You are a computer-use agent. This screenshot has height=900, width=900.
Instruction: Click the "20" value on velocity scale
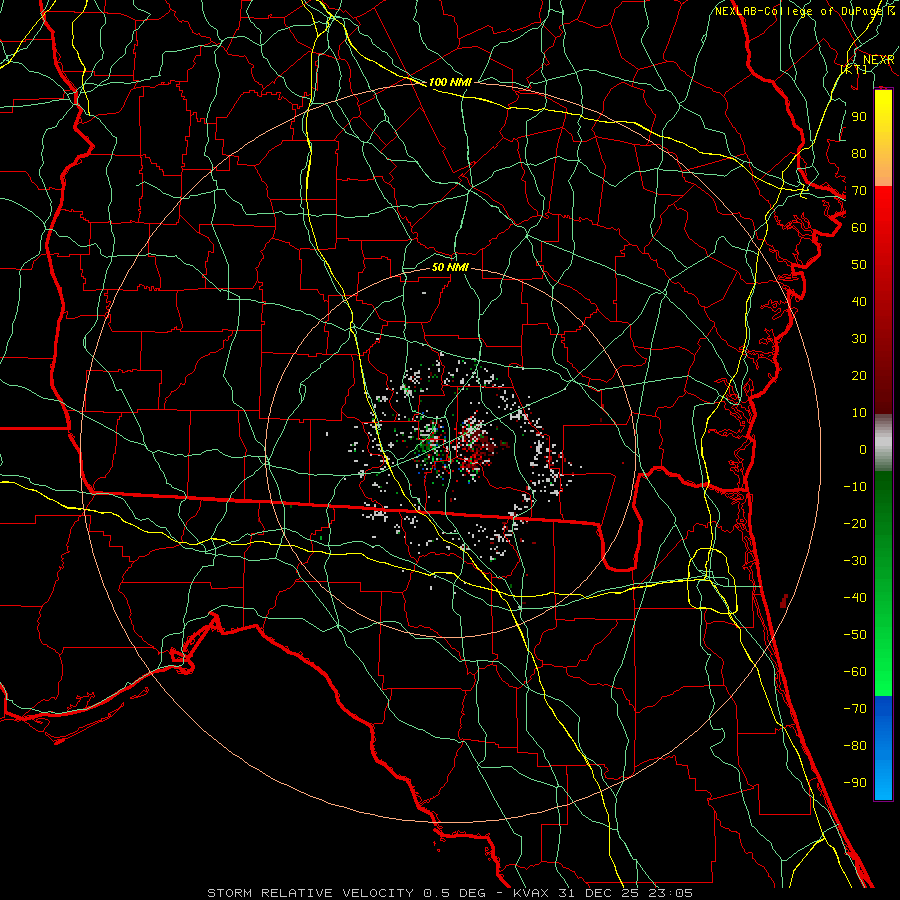point(859,376)
